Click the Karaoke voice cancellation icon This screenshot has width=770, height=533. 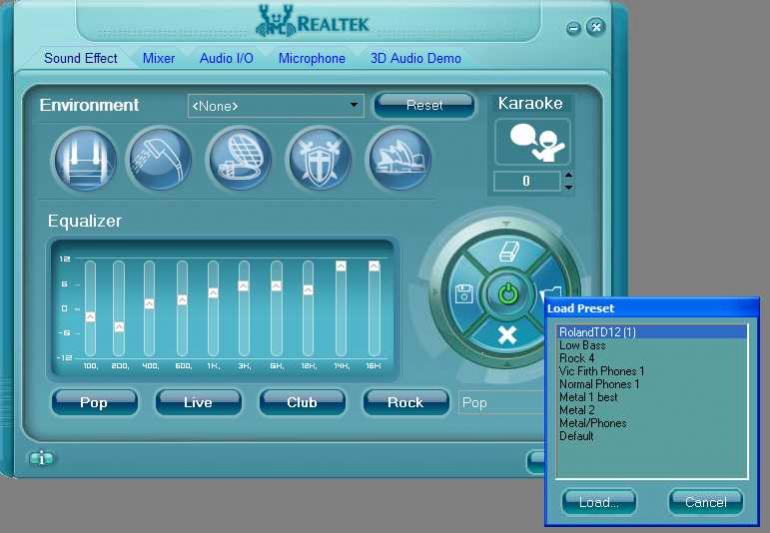coord(533,141)
